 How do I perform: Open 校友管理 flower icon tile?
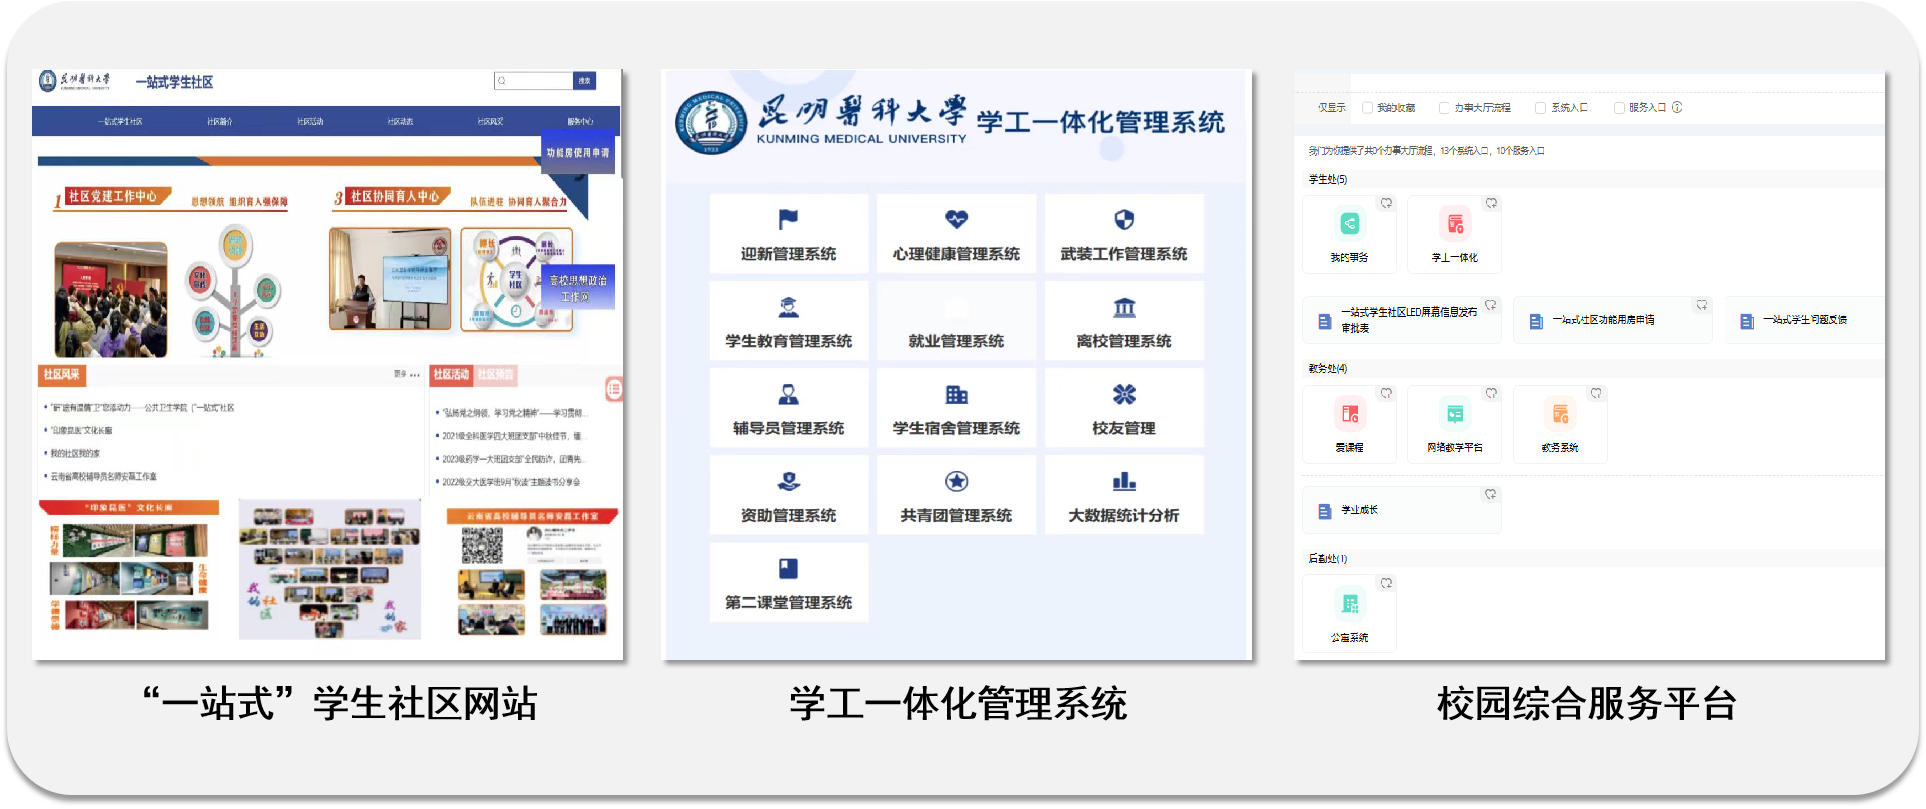(x=1124, y=408)
